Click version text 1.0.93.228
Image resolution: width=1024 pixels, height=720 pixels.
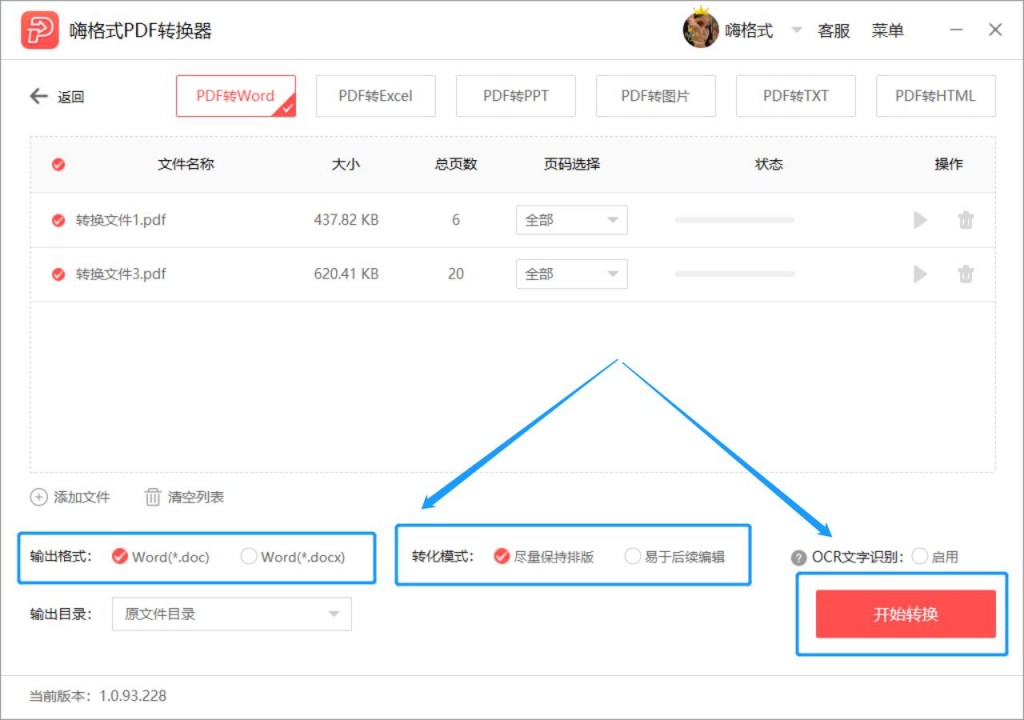coord(133,696)
